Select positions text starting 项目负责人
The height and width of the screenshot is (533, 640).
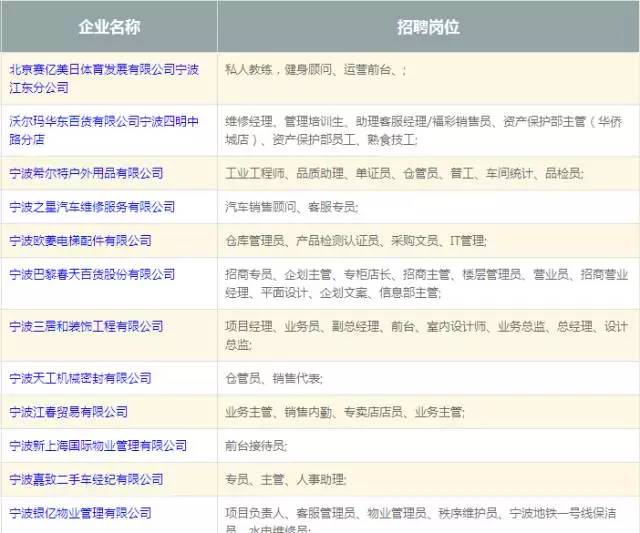[421, 520]
